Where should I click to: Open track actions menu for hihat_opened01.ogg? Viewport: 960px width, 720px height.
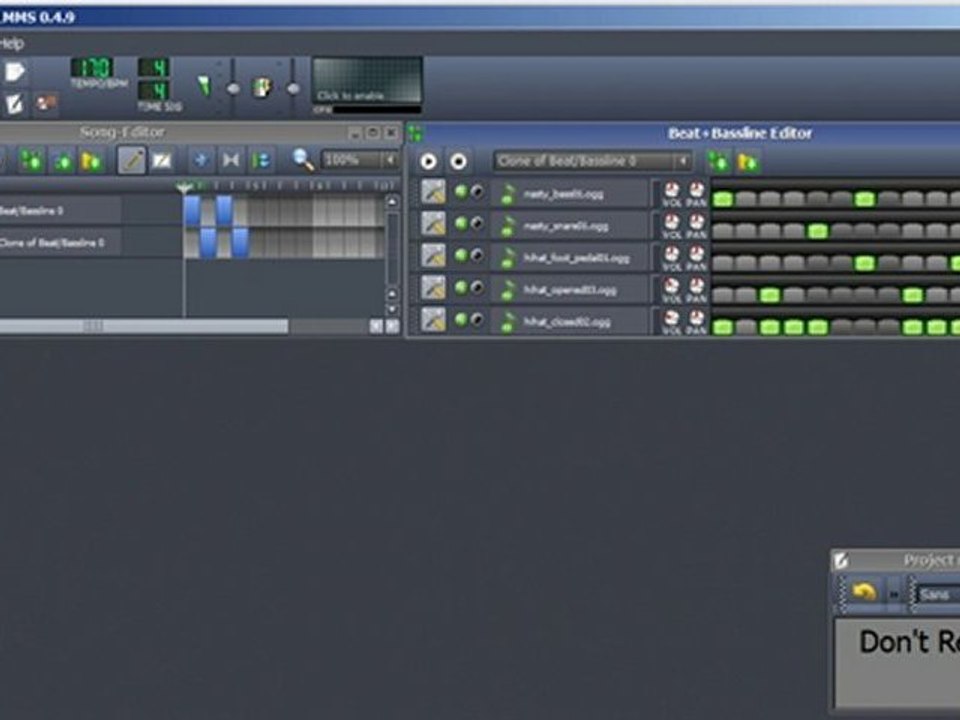point(433,288)
